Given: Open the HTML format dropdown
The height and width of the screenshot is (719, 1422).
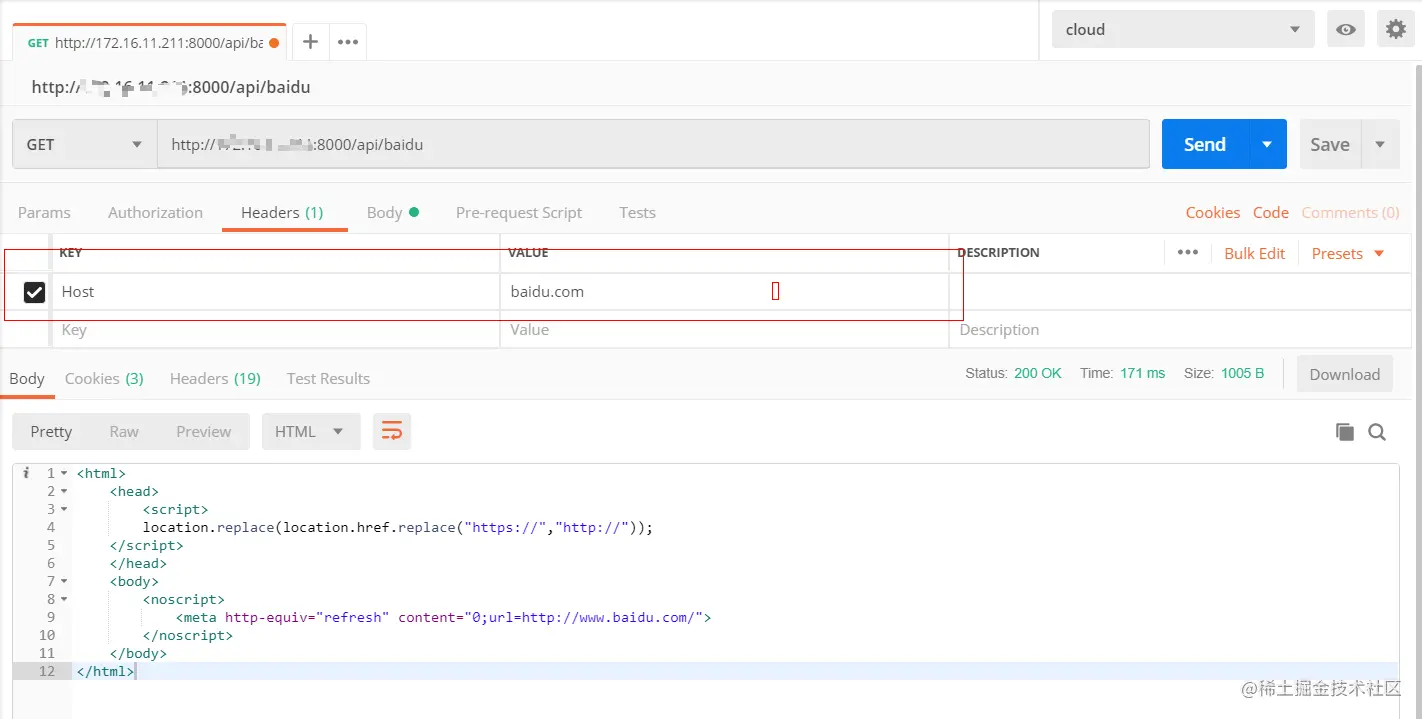Looking at the screenshot, I should [310, 431].
